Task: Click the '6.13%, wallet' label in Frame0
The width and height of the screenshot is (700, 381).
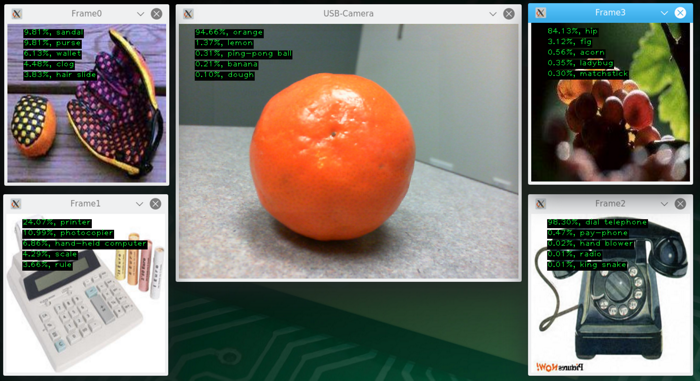Action: click(x=52, y=54)
